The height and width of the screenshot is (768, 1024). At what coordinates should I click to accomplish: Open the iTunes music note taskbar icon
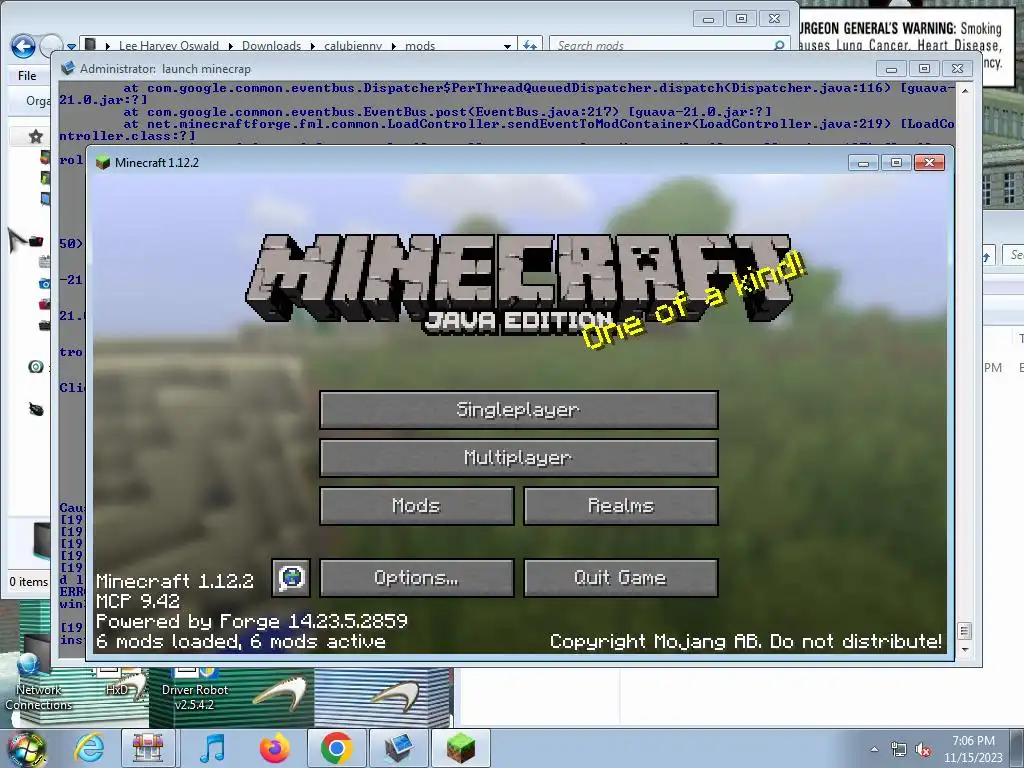coord(212,748)
